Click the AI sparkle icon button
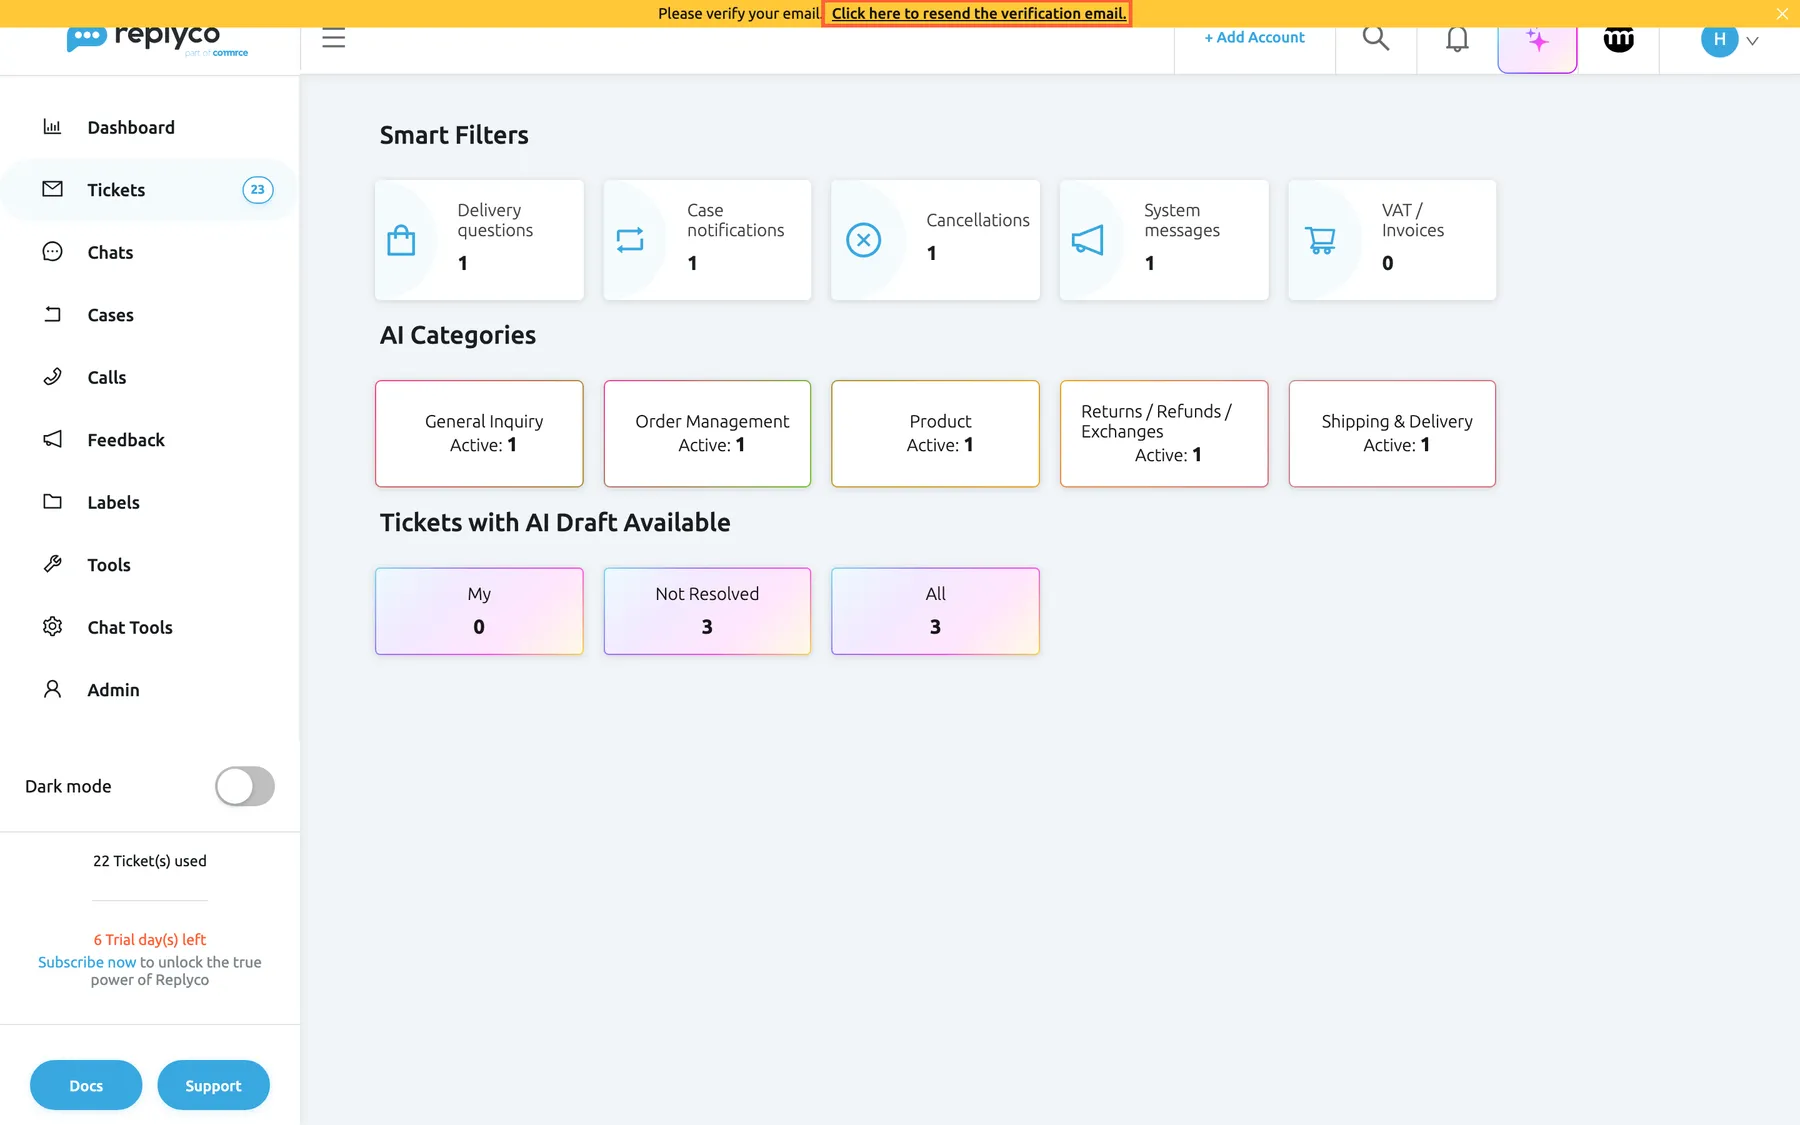1800x1125 pixels. point(1537,40)
